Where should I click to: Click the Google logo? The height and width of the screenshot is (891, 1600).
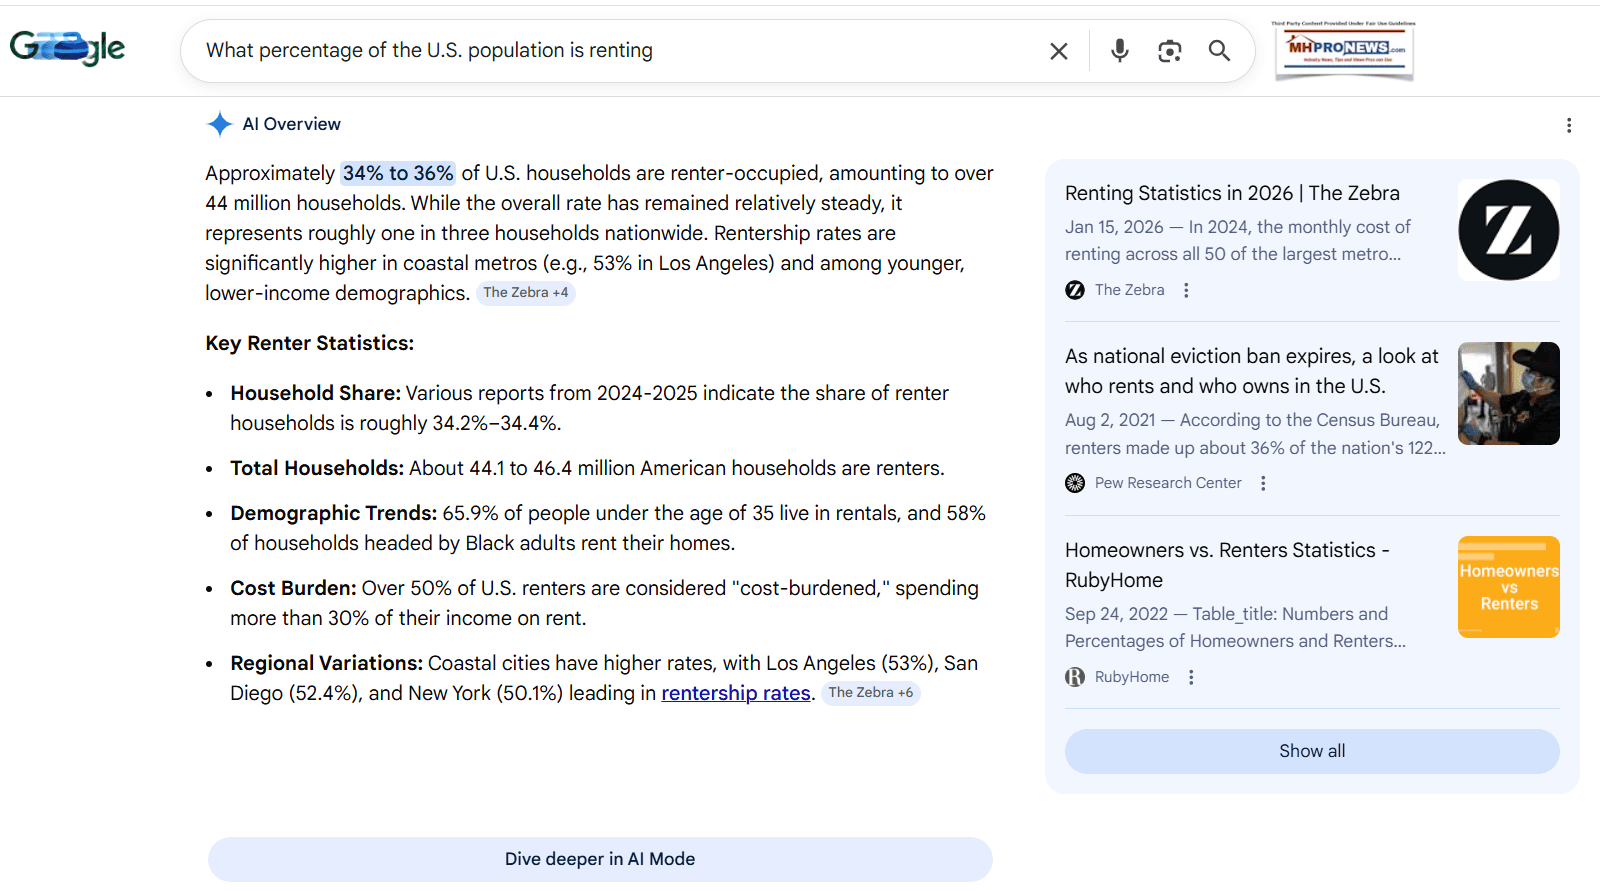pos(67,48)
